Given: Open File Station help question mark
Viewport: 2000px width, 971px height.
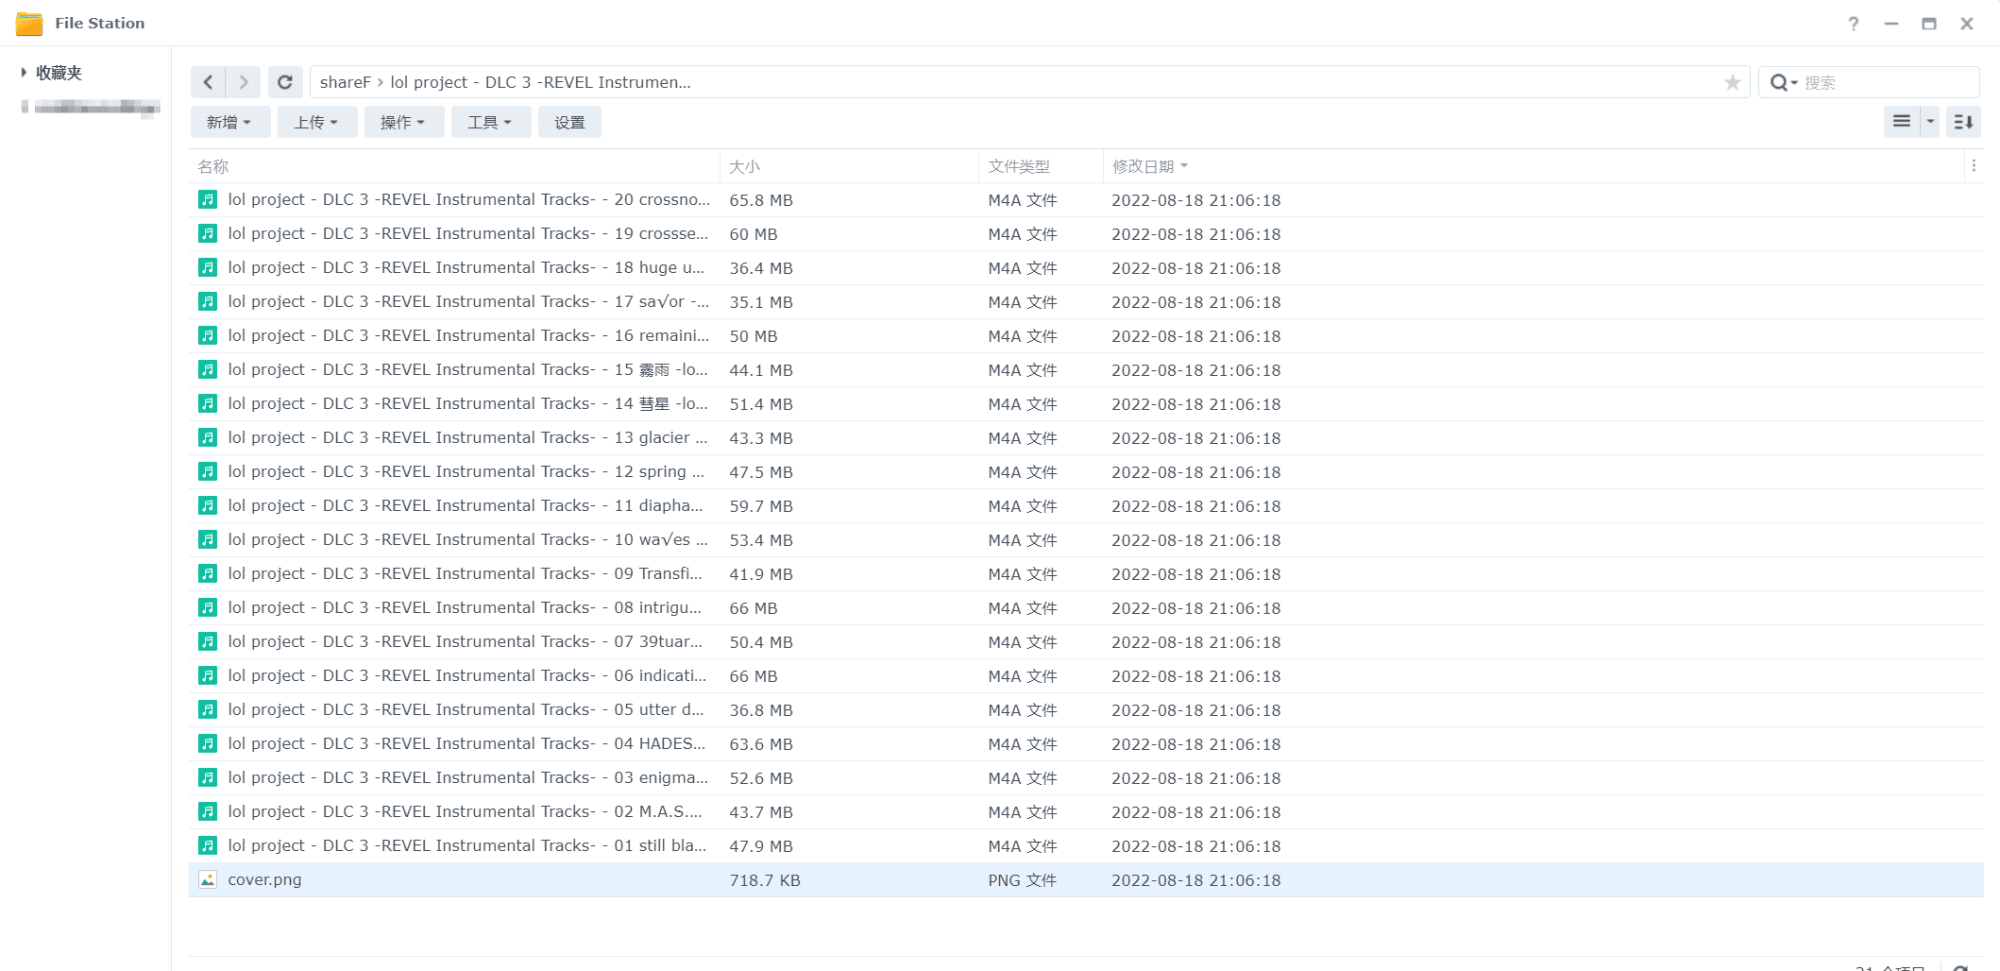Looking at the screenshot, I should click(1853, 23).
